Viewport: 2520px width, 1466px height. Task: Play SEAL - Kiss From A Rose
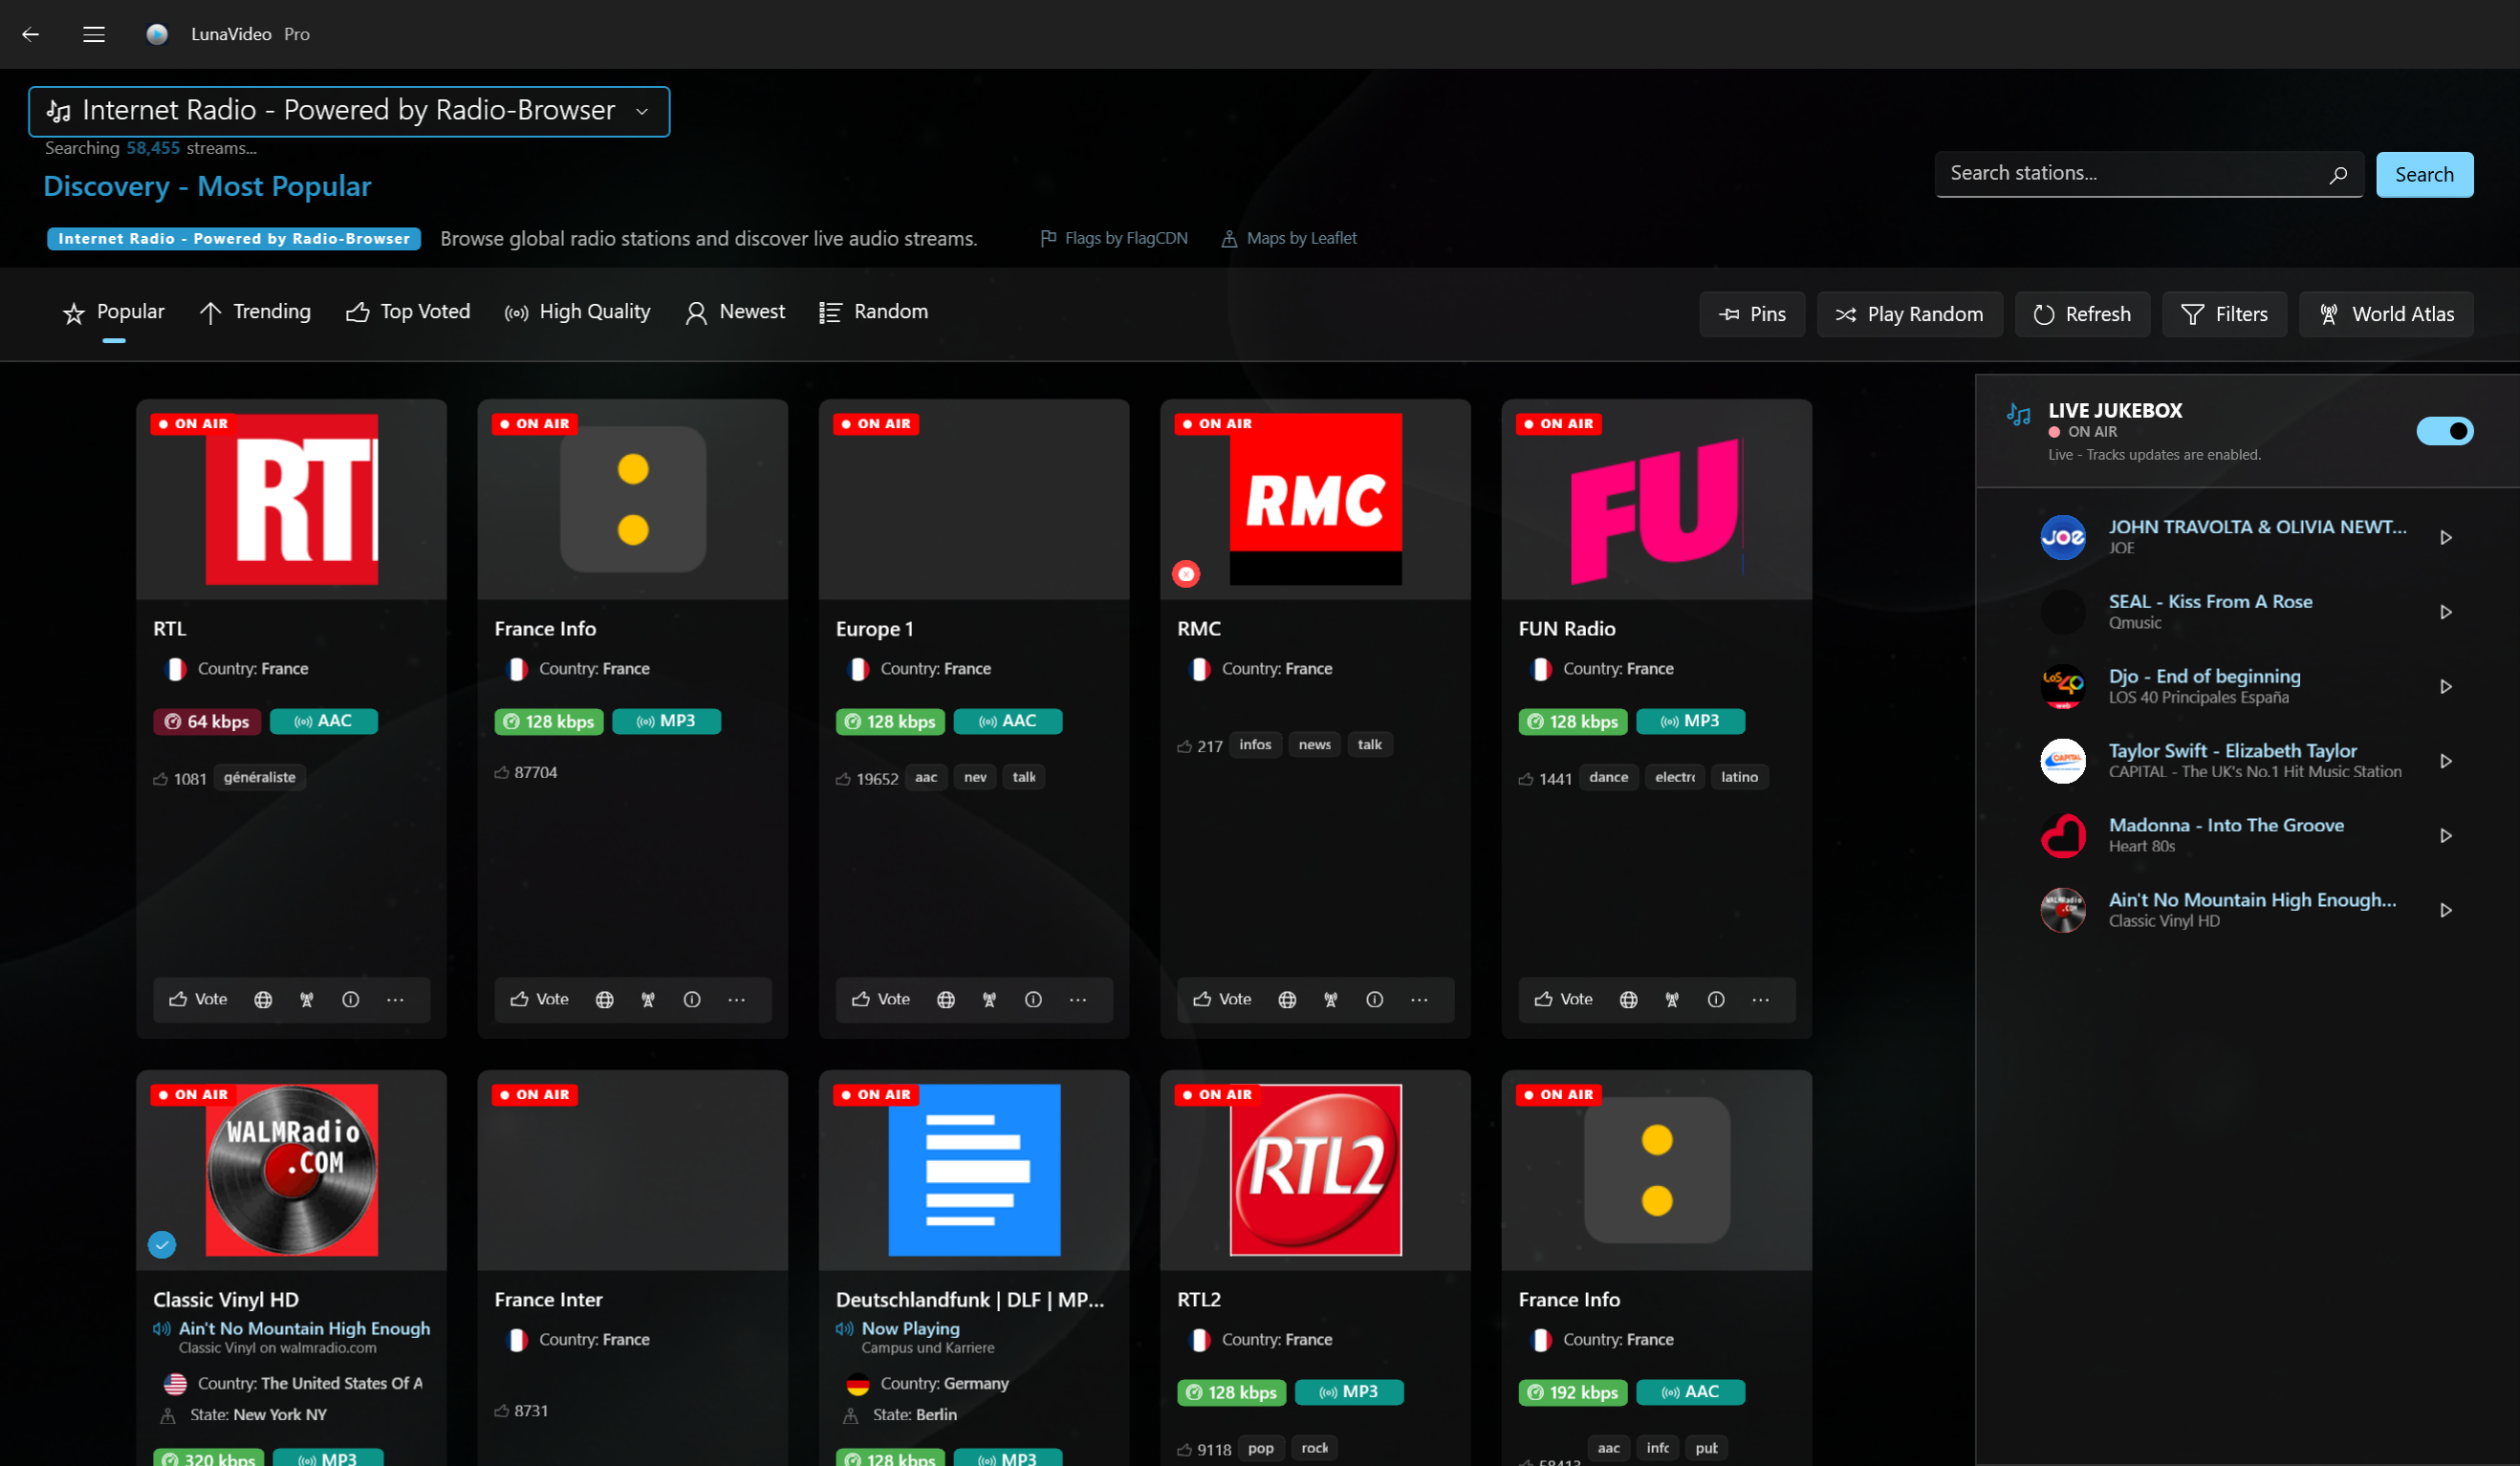pyautogui.click(x=2446, y=612)
